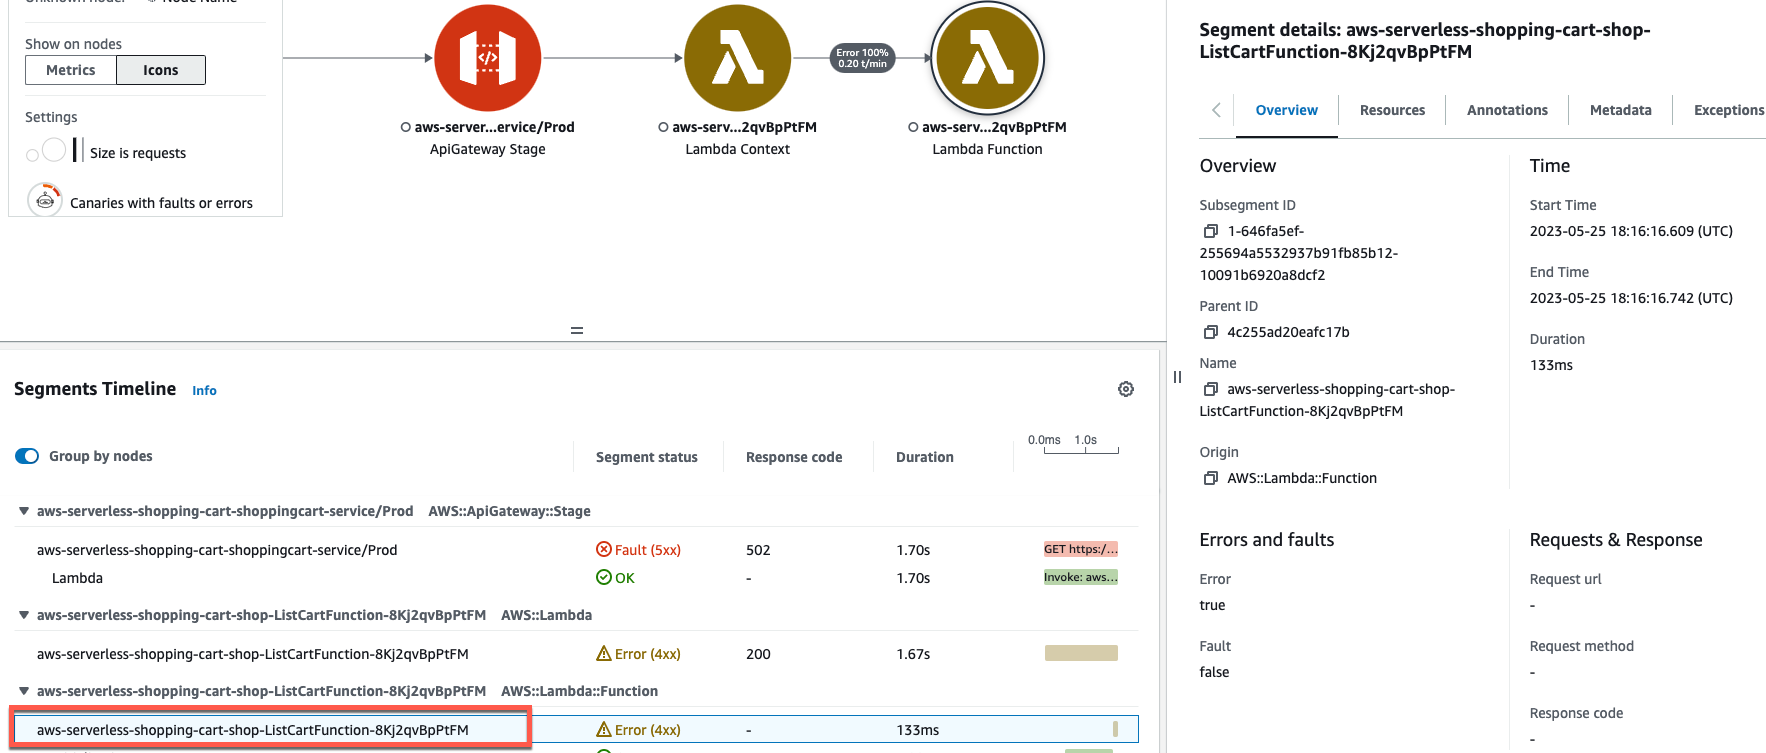Switch to the Resources tab
This screenshot has height=753, width=1766.
point(1392,110)
